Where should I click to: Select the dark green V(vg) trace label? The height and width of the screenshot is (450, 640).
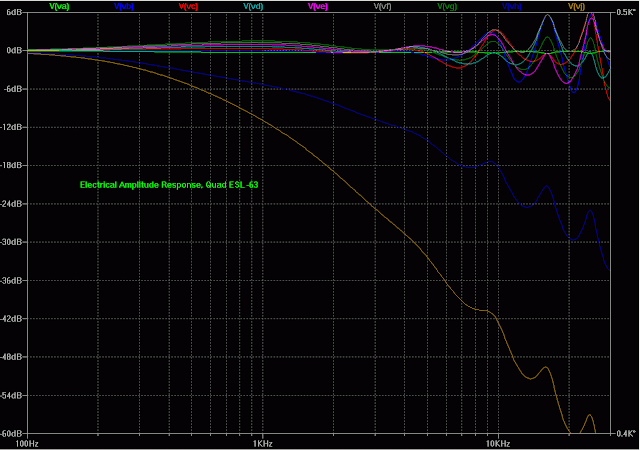447,6
